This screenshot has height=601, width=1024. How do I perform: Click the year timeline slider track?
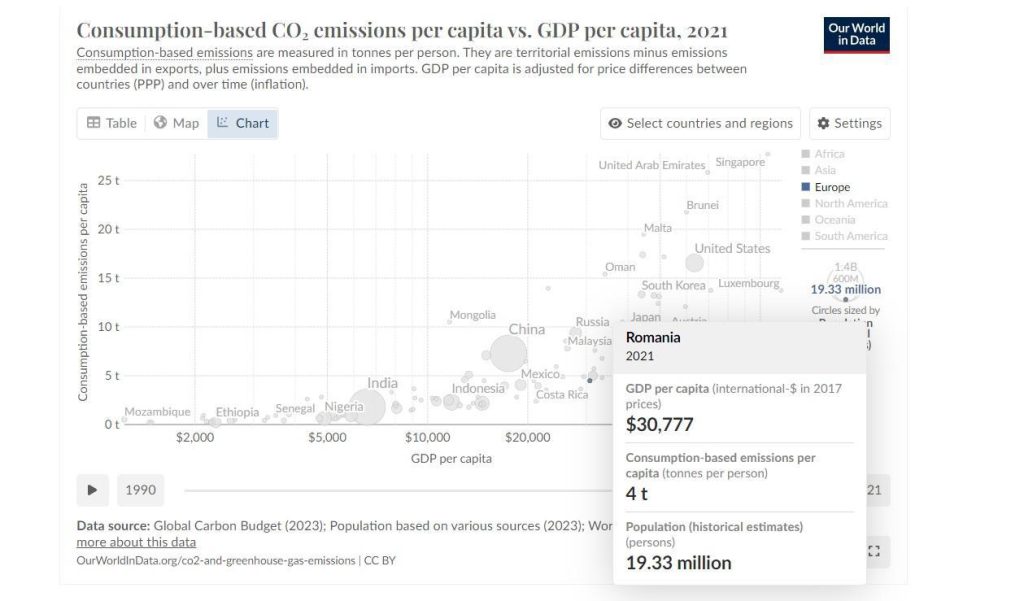pos(398,490)
